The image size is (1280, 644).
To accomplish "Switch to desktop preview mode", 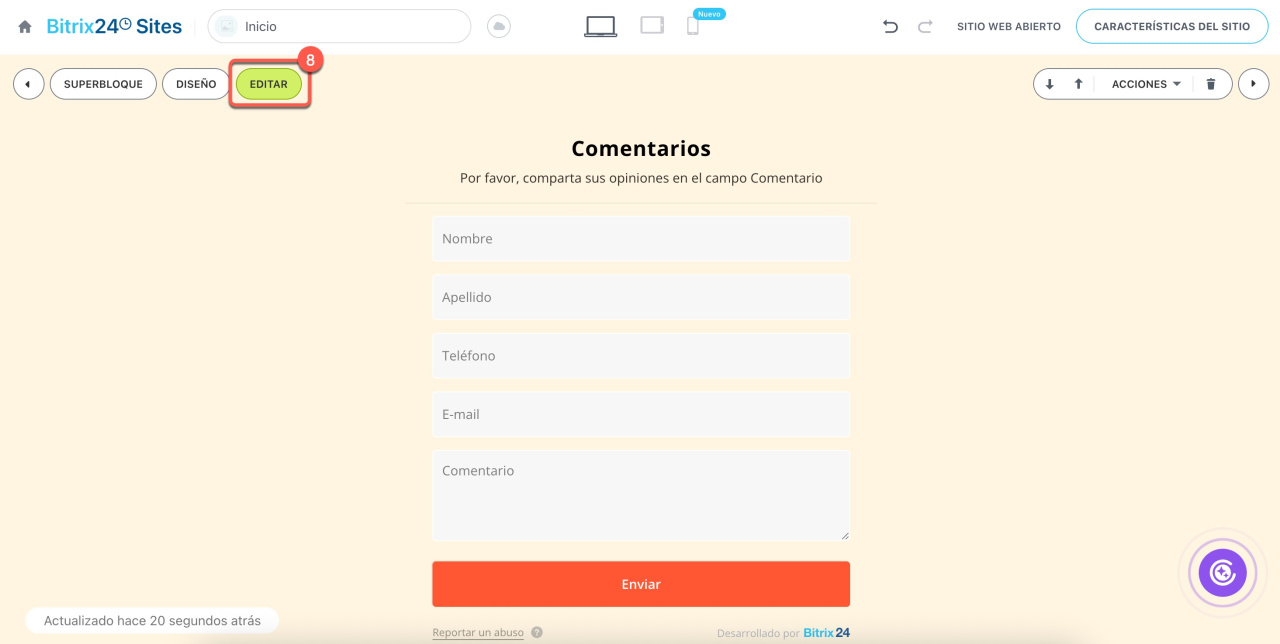I will (600, 27).
